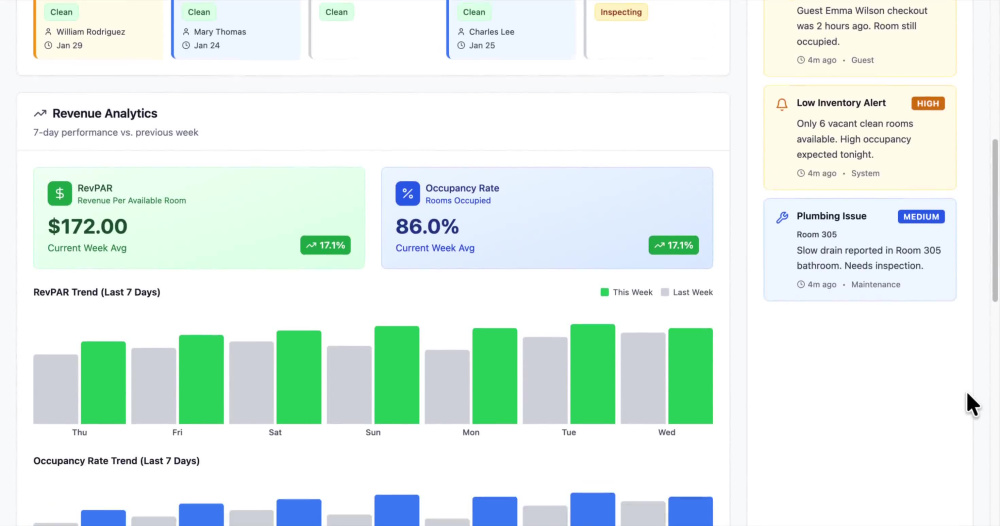Click the 7-day performance vs. previous week text
The image size is (1000, 526).
[115, 133]
